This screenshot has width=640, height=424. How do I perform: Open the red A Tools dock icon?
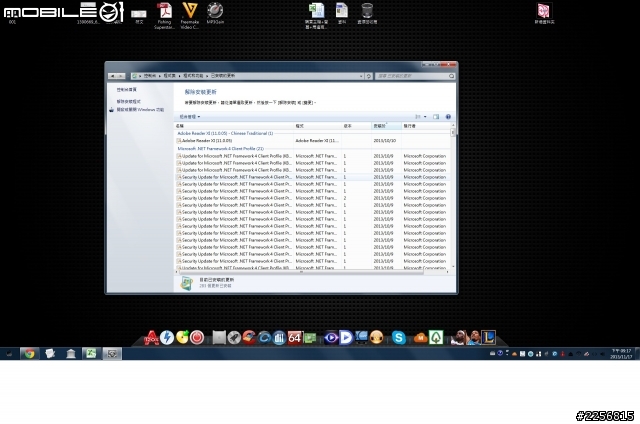[151, 338]
